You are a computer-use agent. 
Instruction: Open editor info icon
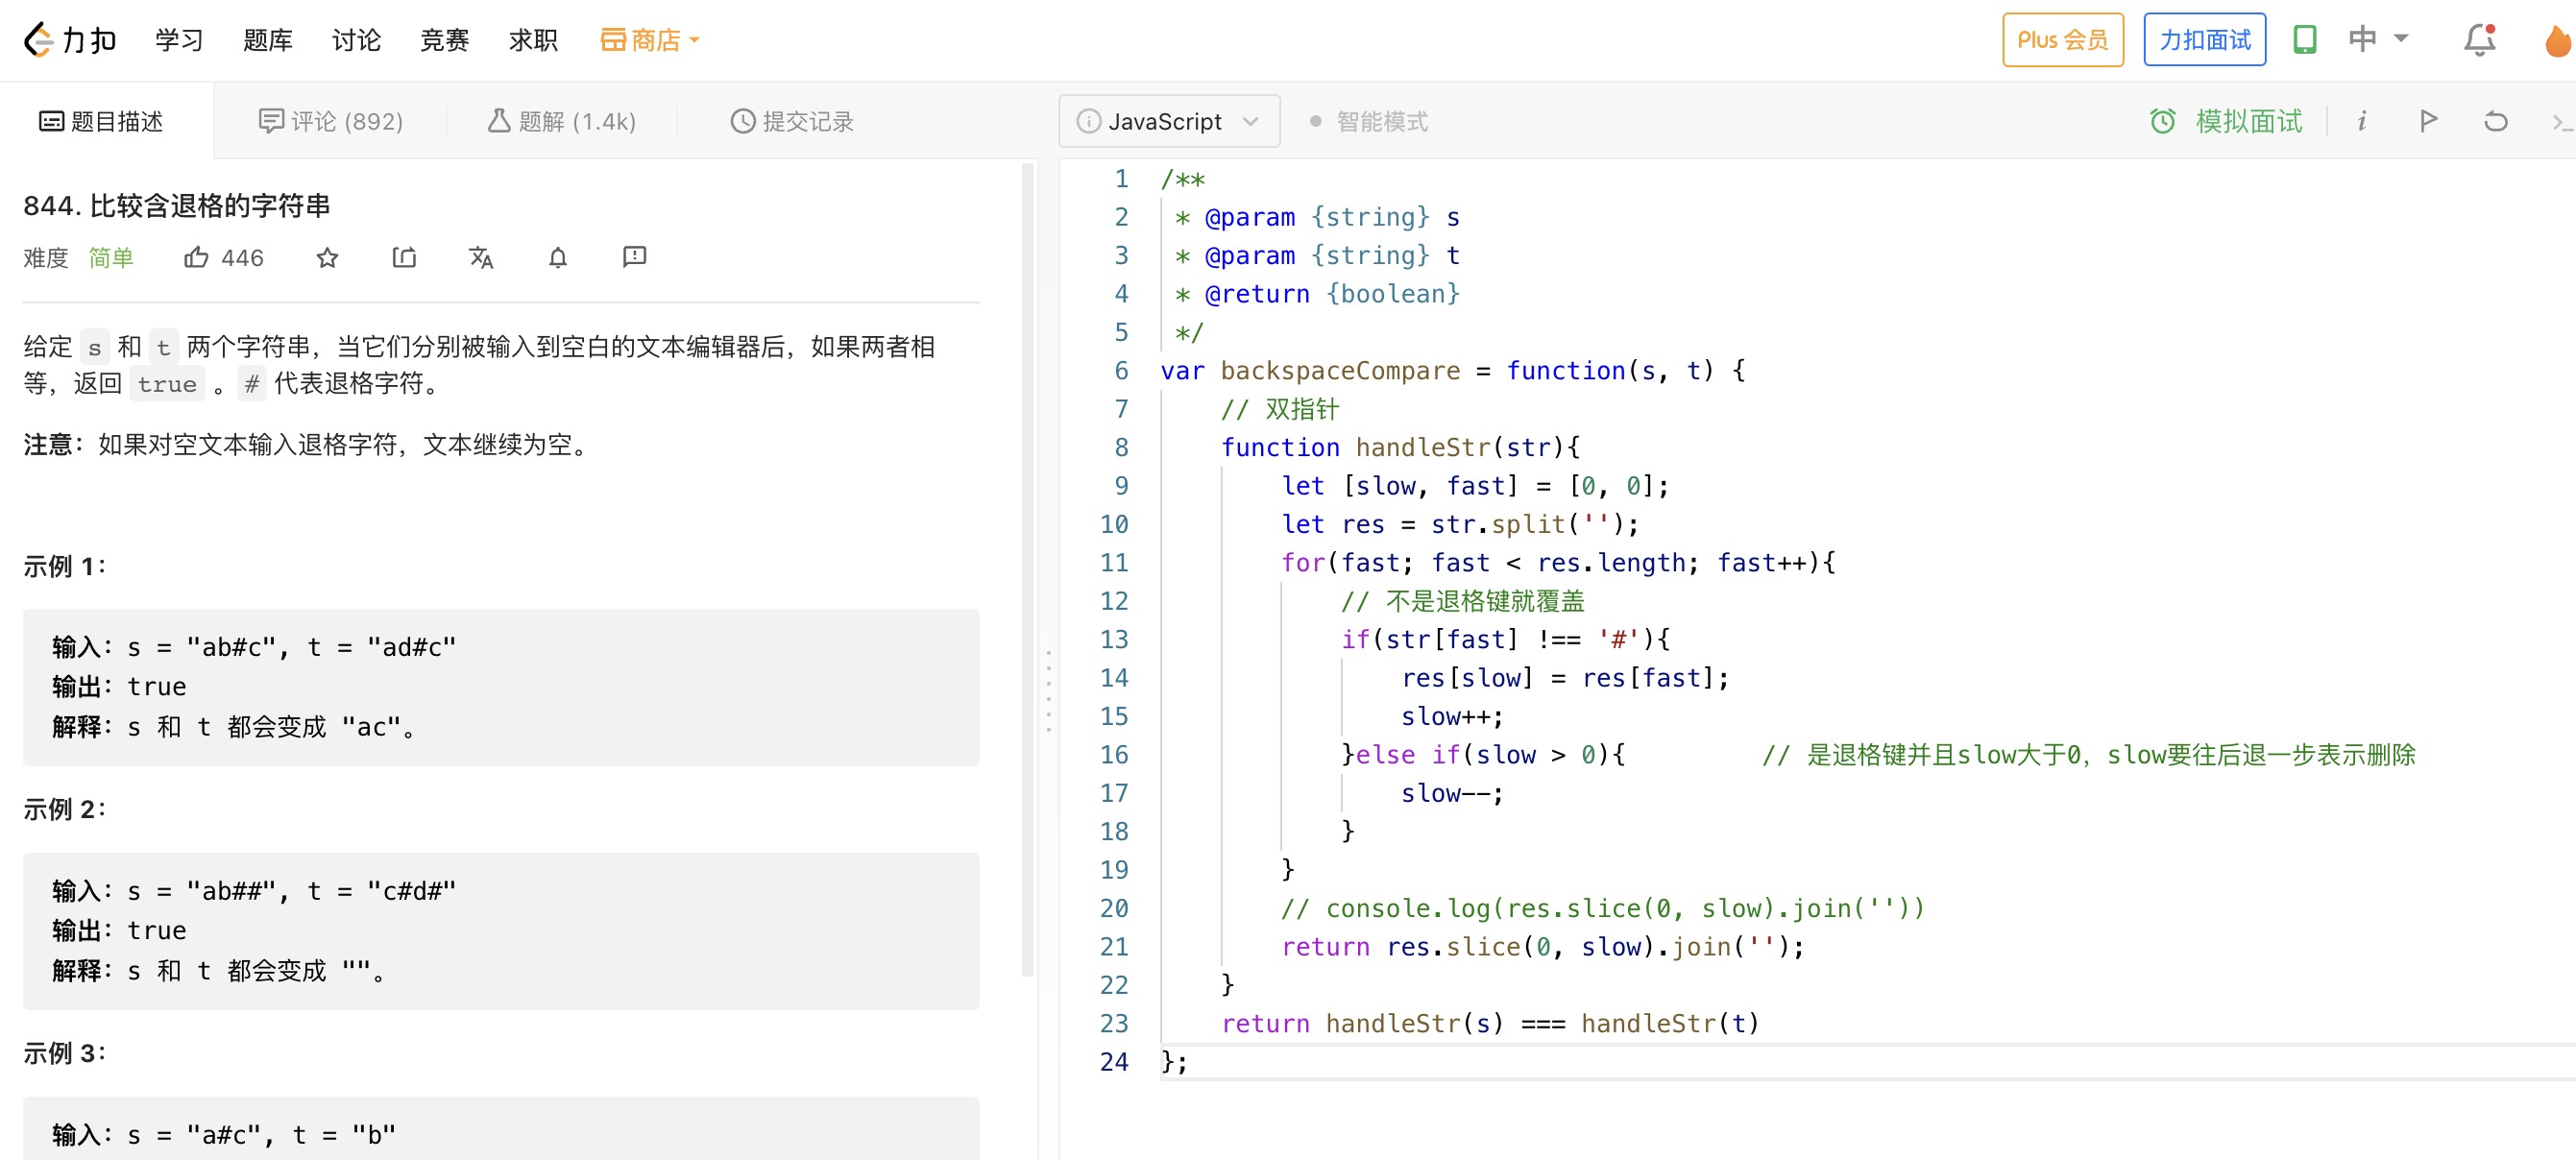[x=2361, y=121]
